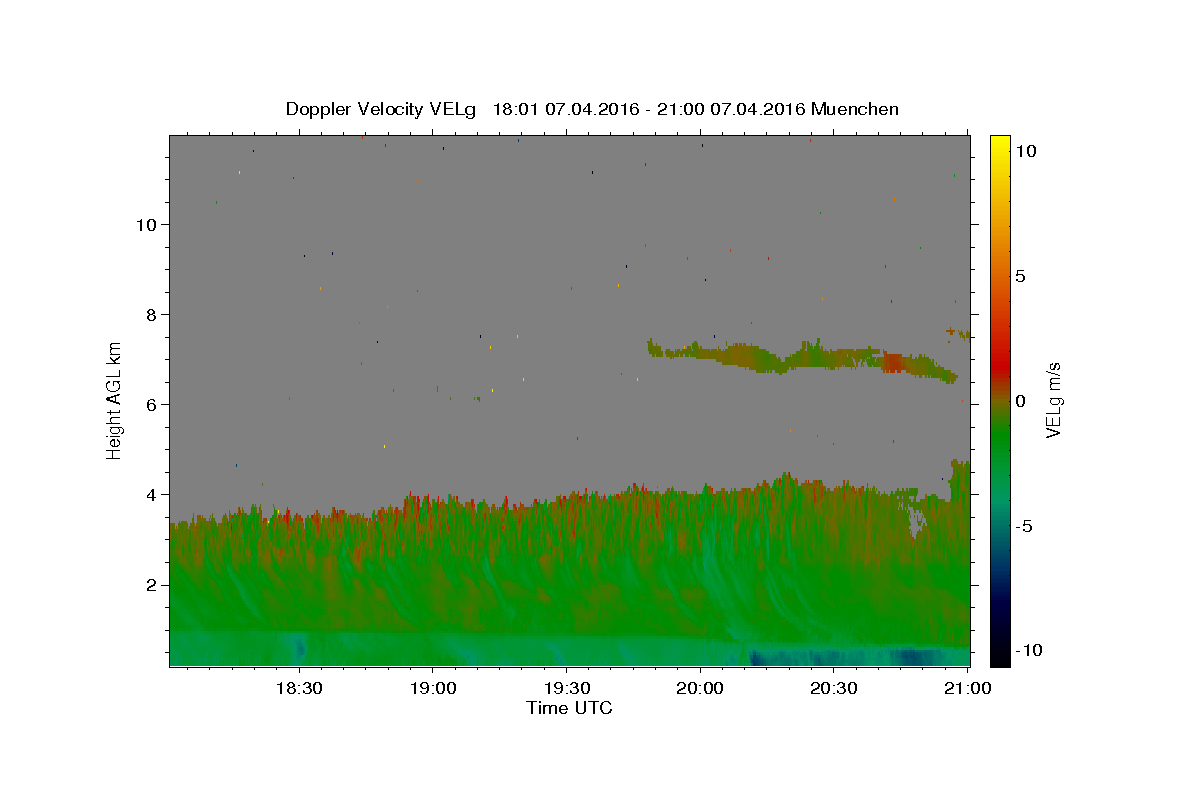
Task: Click the 'Height AGL km' axis title
Action: tap(114, 400)
